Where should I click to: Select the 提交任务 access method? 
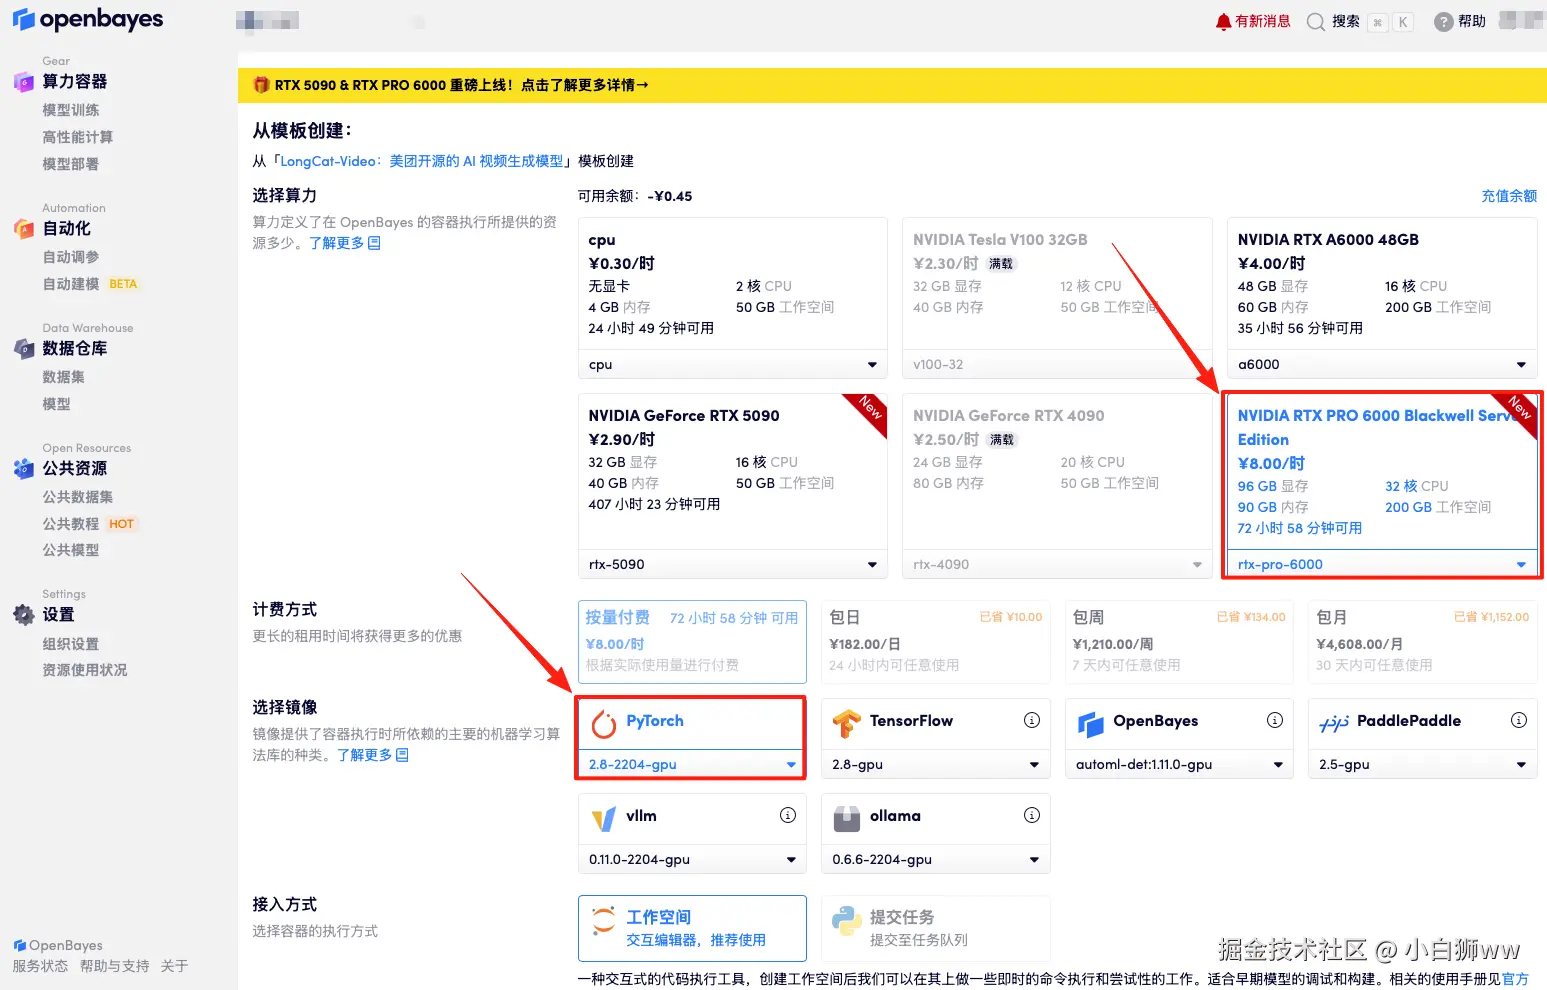coord(936,928)
